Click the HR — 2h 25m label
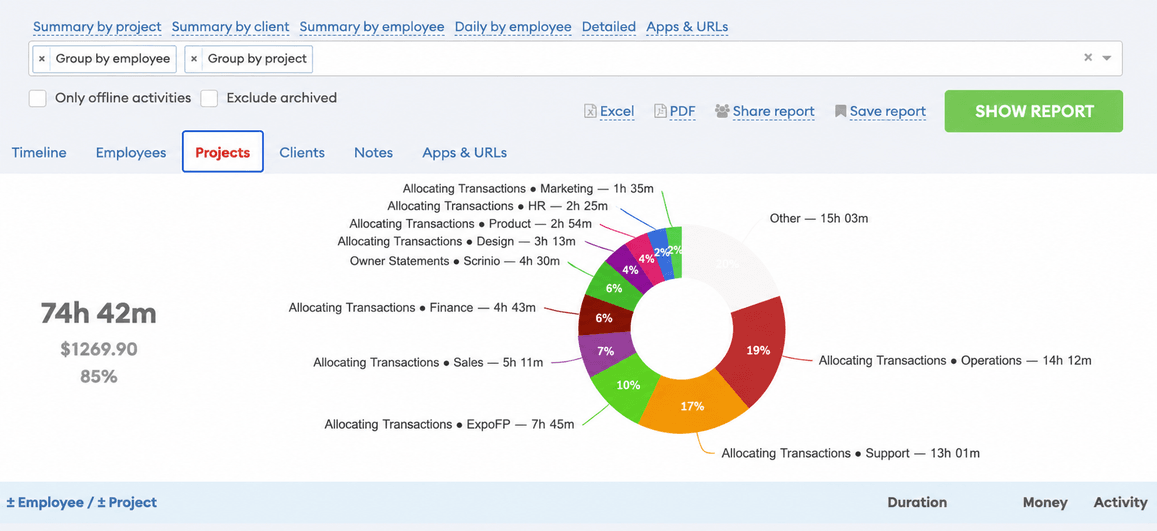This screenshot has height=531, width=1157. [x=497, y=206]
